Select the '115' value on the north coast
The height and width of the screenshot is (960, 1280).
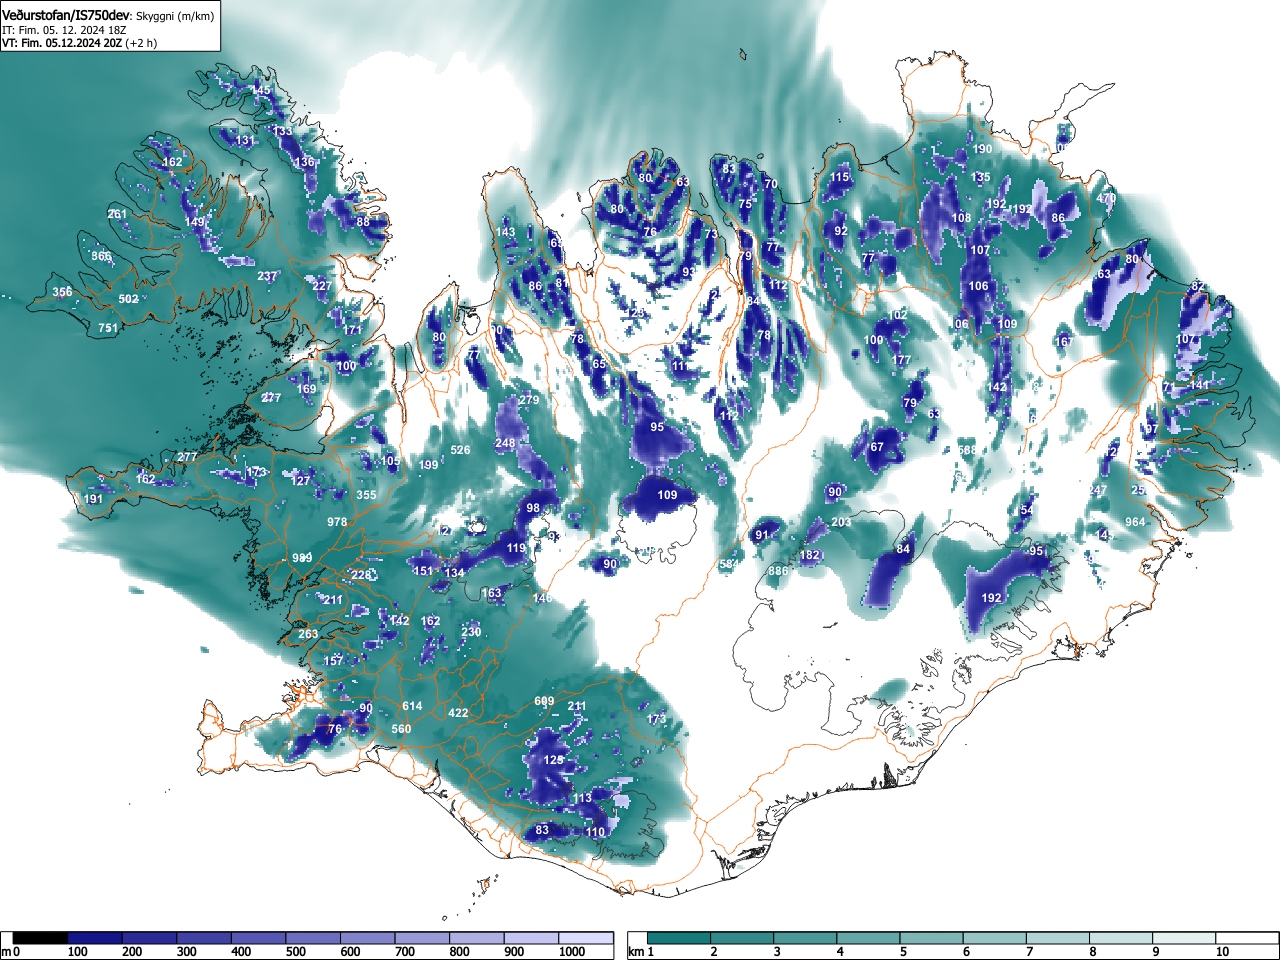click(x=839, y=177)
